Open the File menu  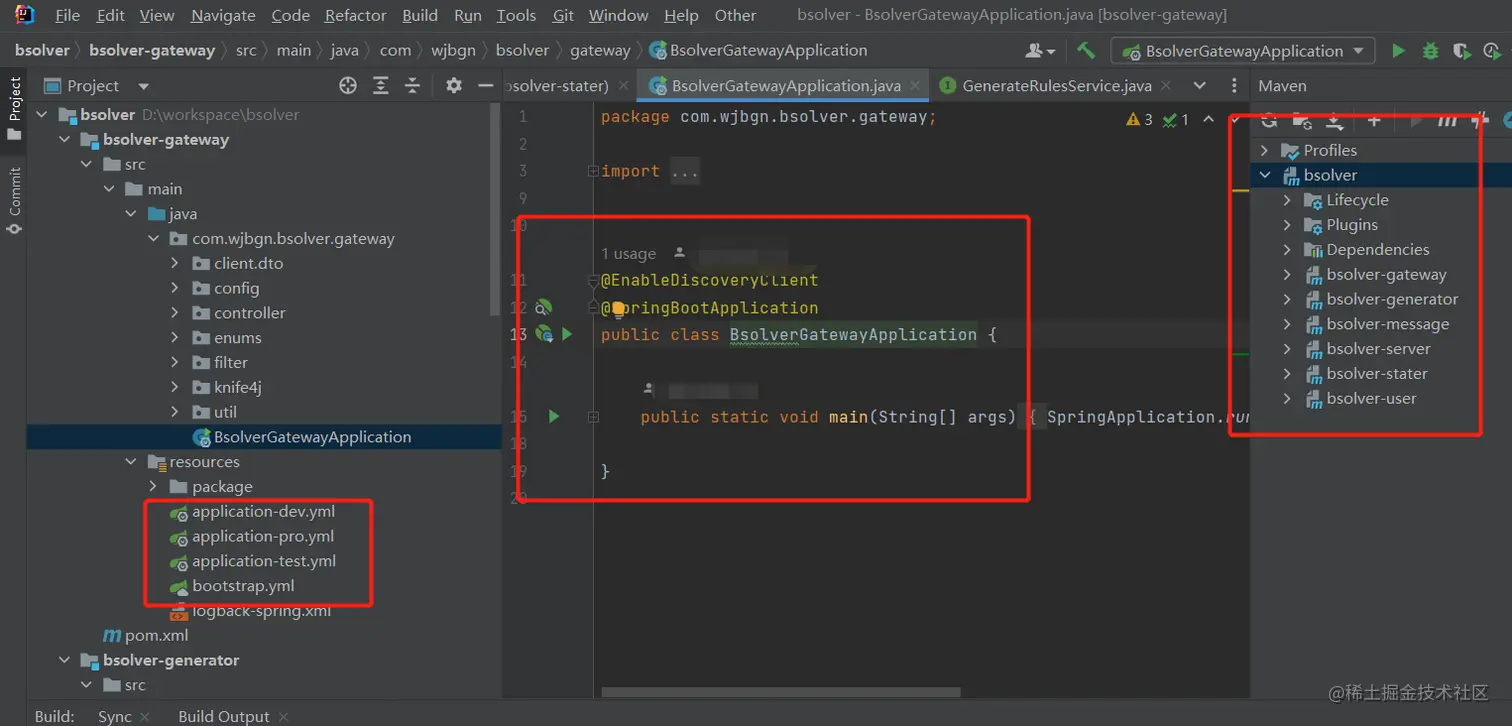pos(67,15)
